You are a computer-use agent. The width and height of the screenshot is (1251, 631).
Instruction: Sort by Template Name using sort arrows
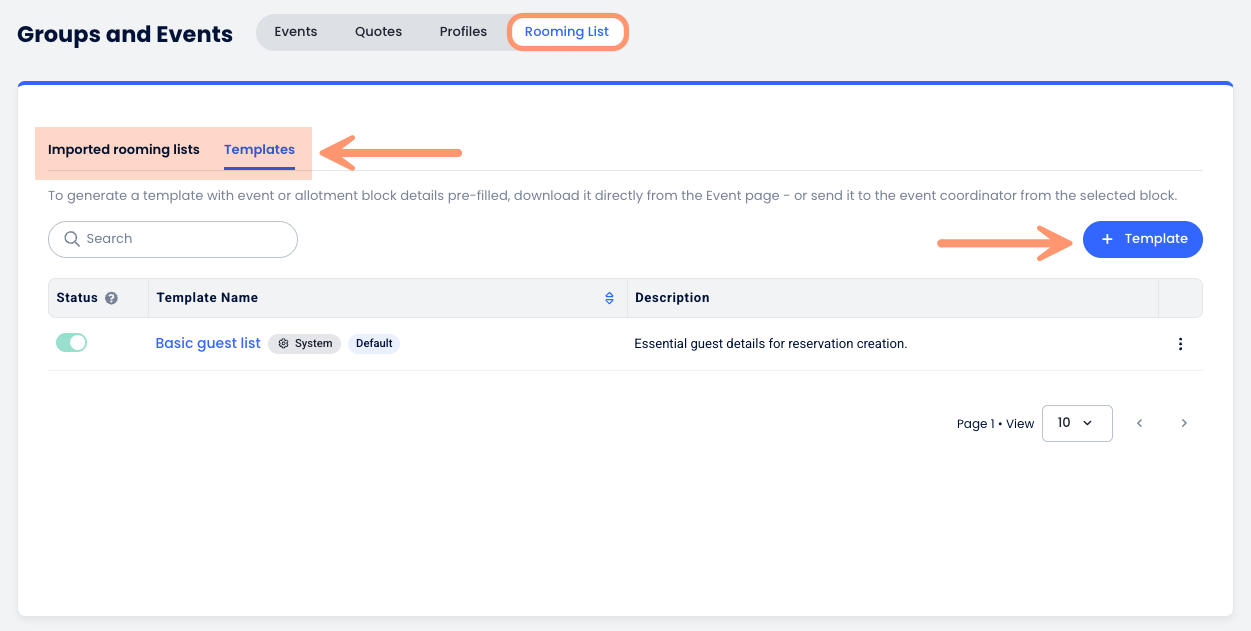609,298
